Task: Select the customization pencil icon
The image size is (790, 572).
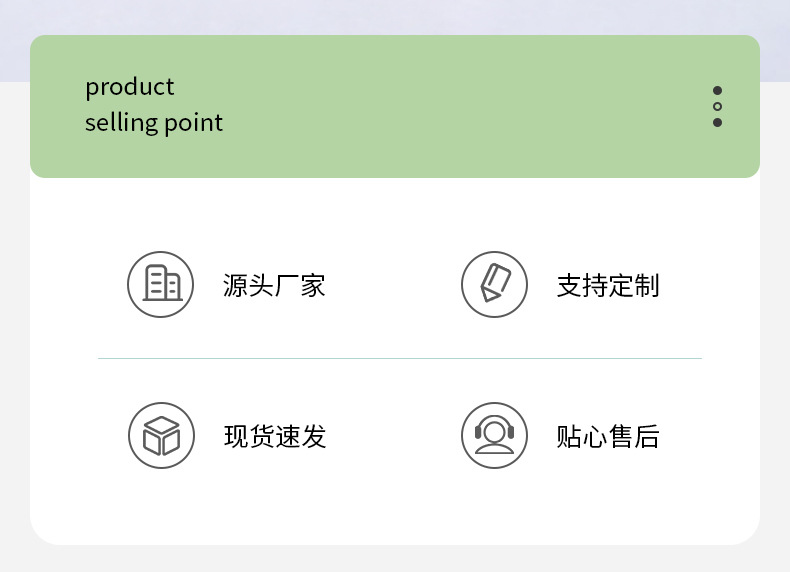Action: [494, 285]
